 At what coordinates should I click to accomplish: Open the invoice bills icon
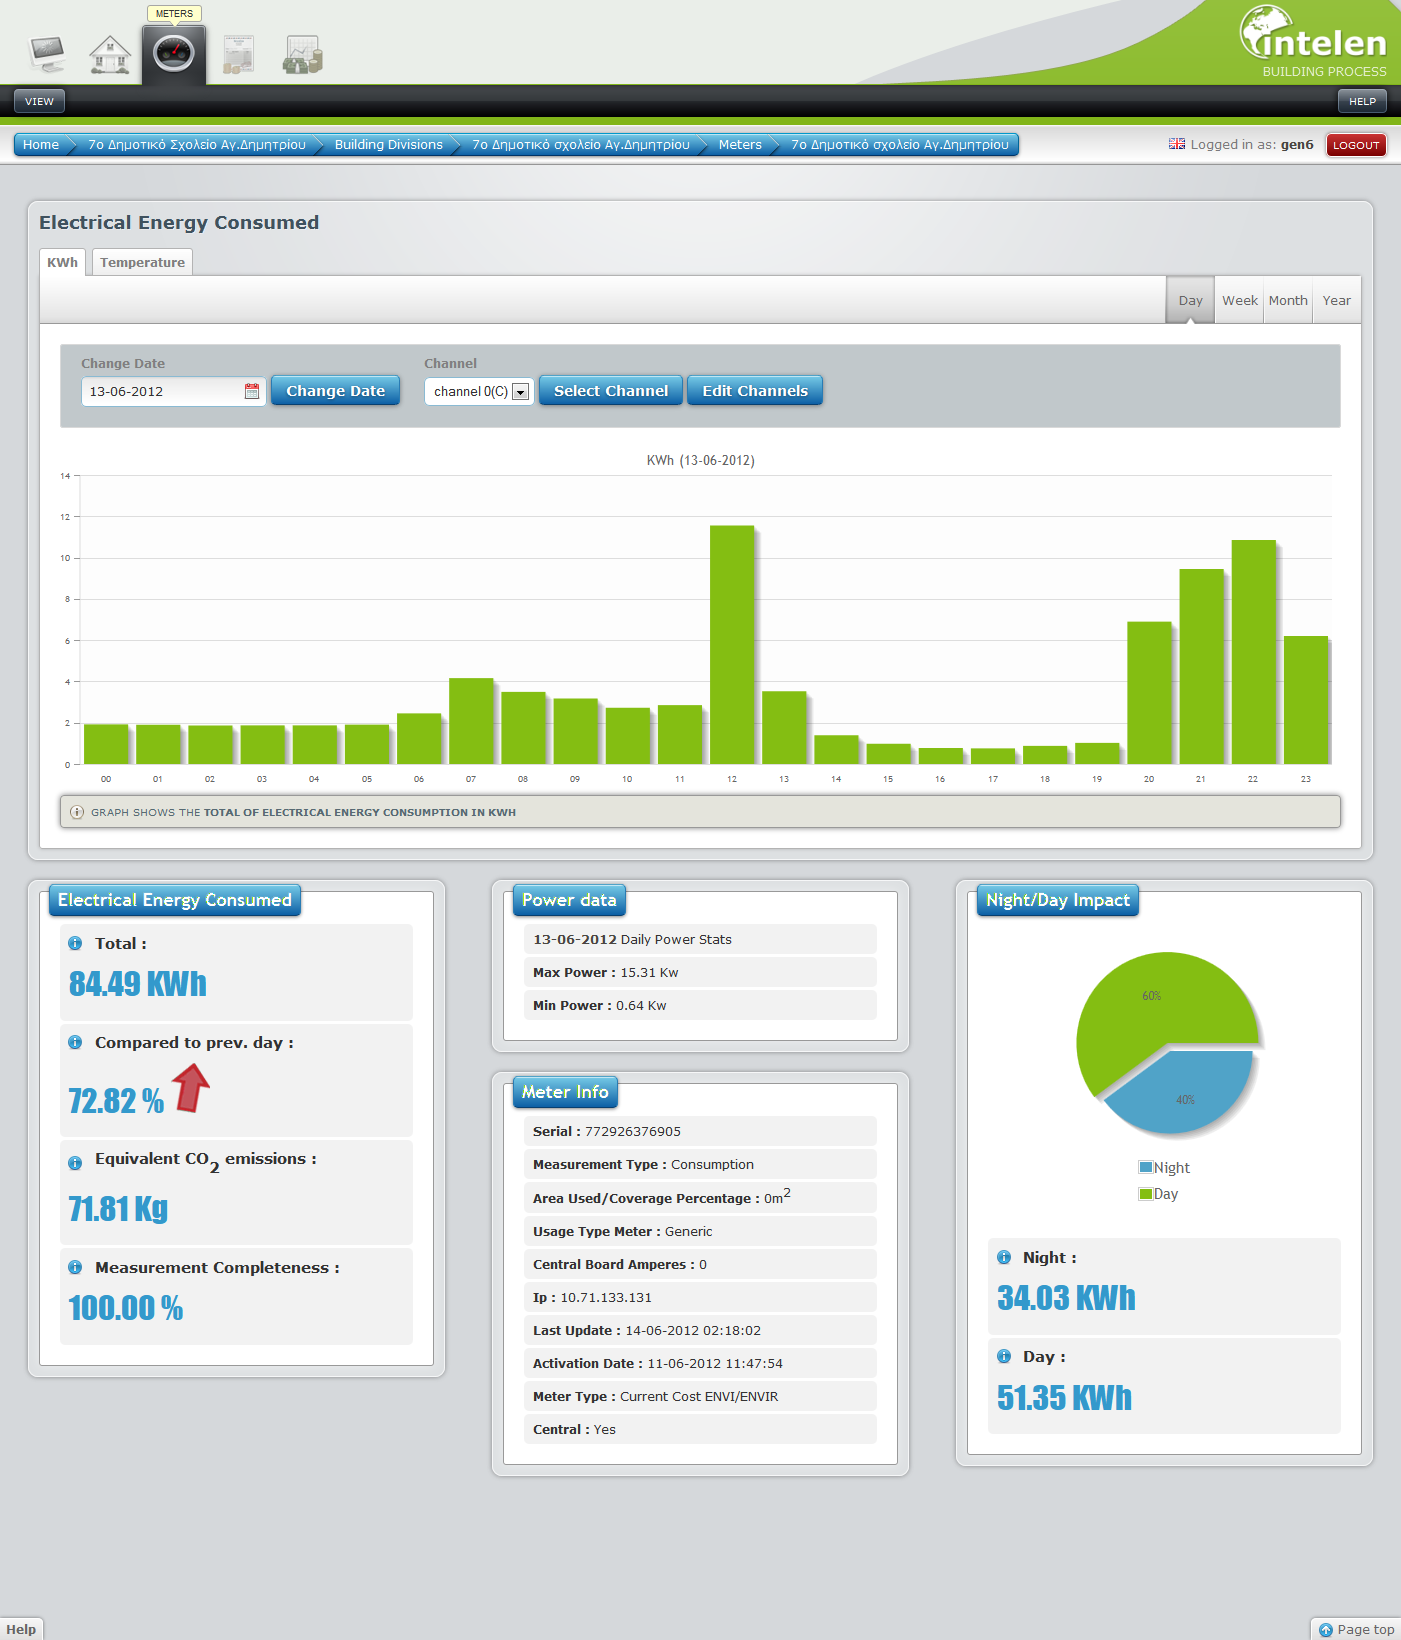click(238, 54)
